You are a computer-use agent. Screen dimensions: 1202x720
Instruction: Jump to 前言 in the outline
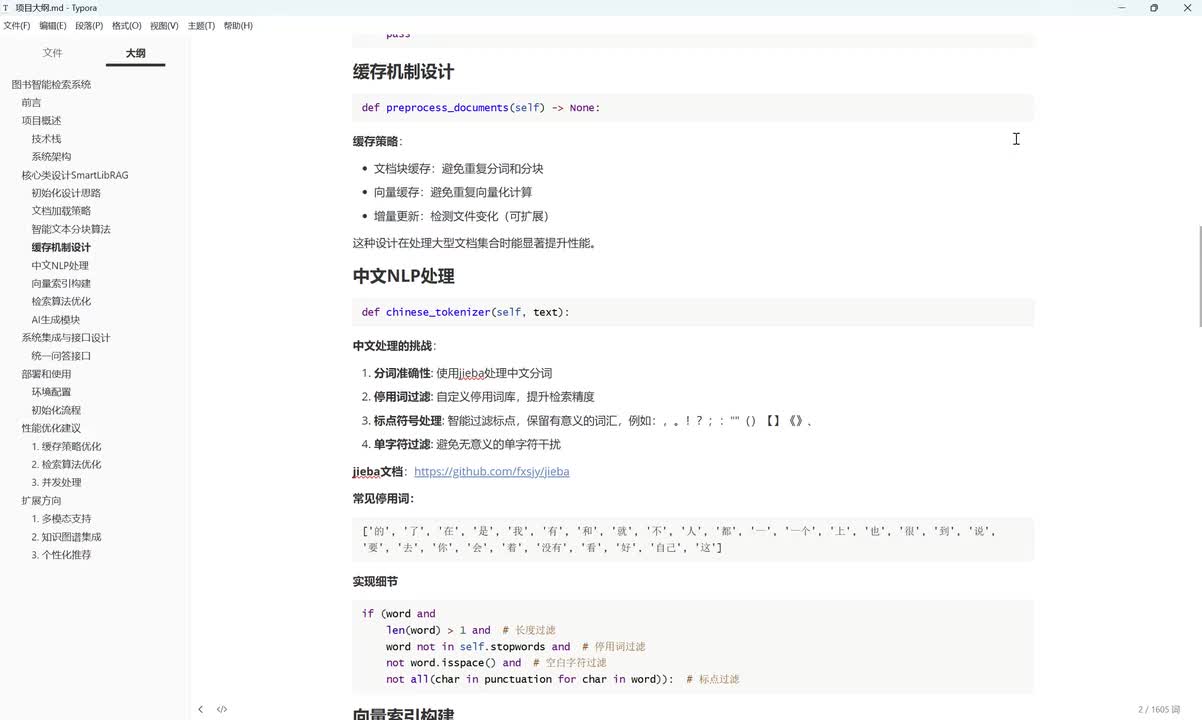coord(32,102)
